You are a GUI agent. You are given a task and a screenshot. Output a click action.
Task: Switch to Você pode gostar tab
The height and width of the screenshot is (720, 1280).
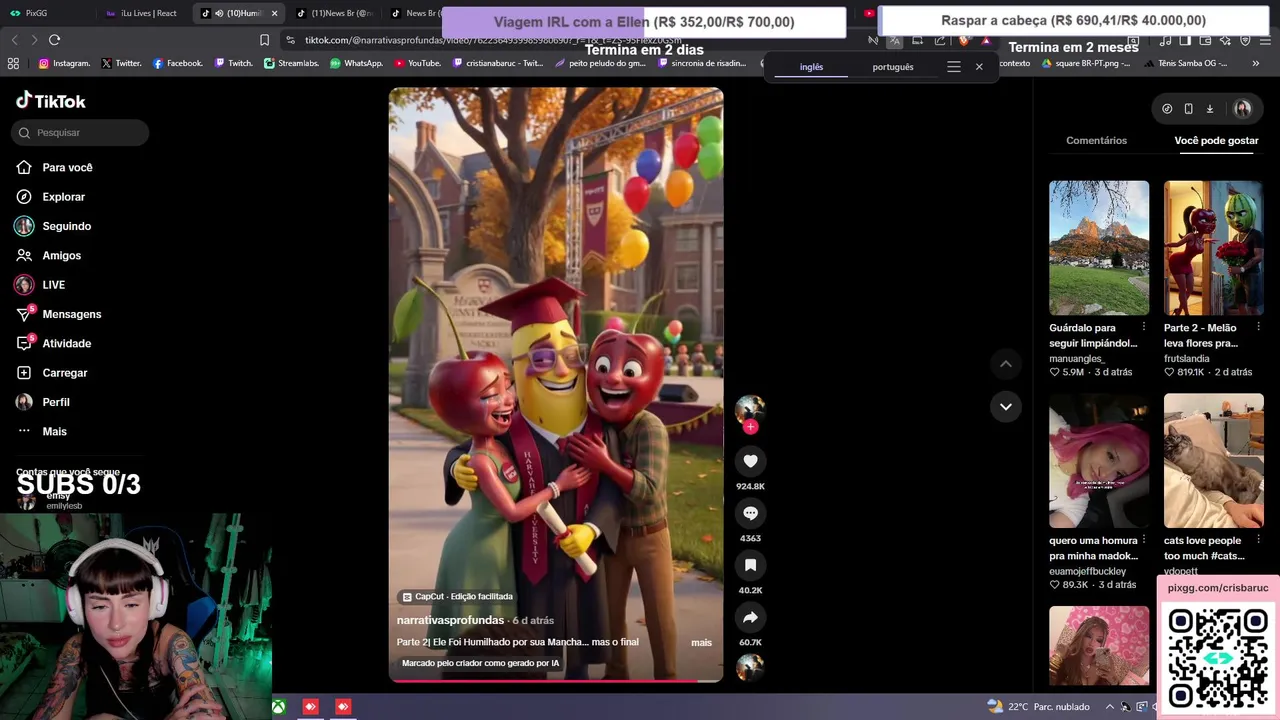pyautogui.click(x=1216, y=141)
